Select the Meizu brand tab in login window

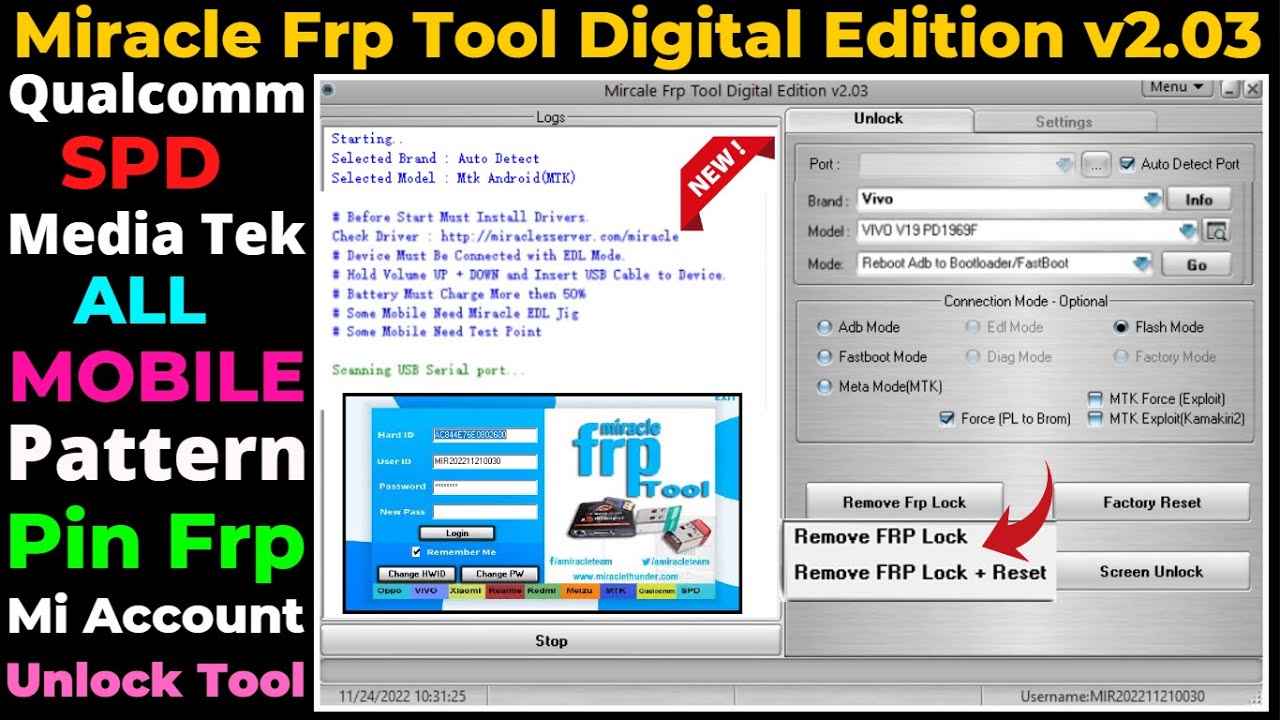point(579,591)
